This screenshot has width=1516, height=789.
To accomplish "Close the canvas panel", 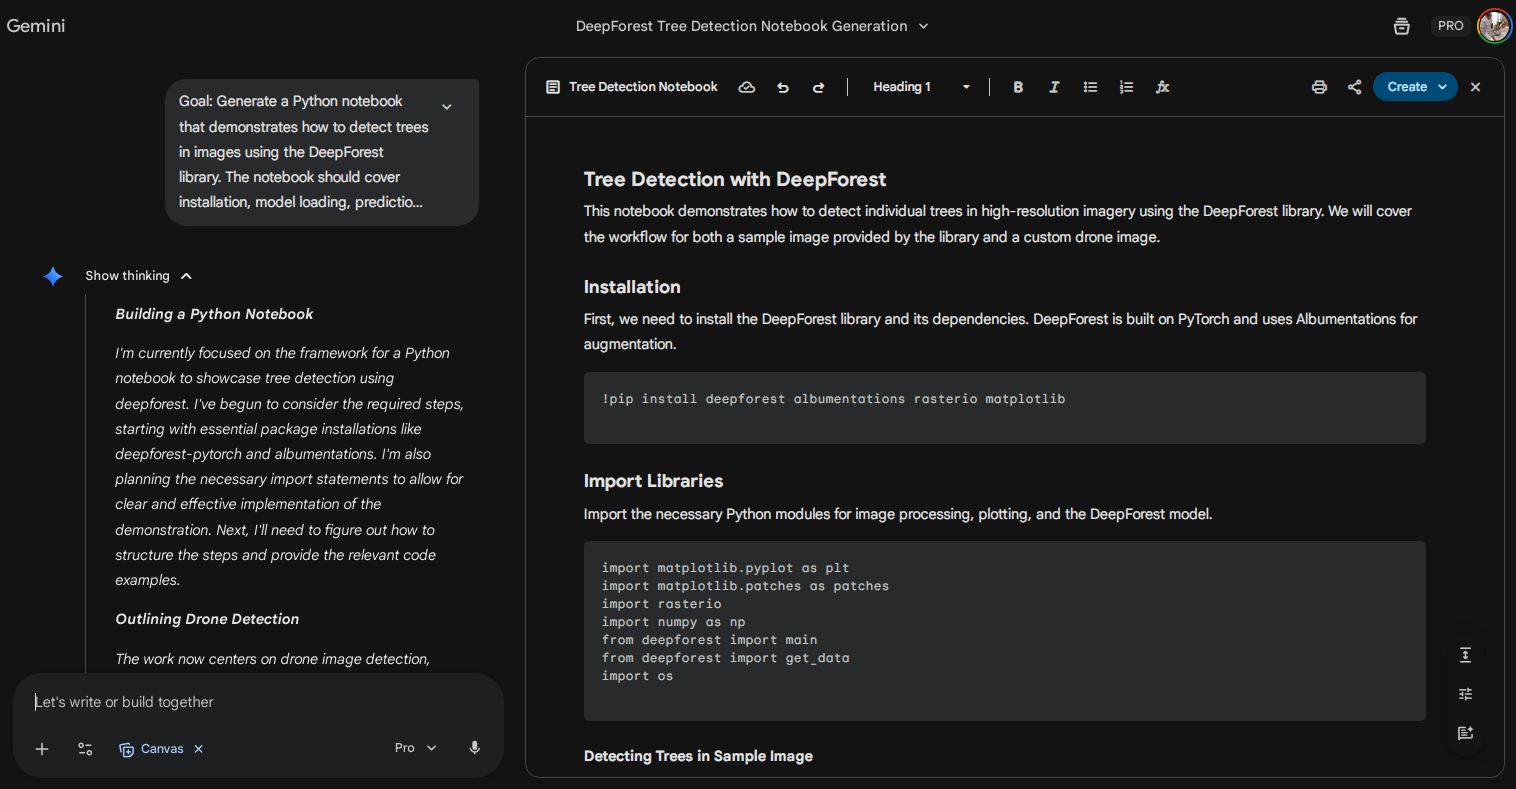I will [x=1475, y=87].
